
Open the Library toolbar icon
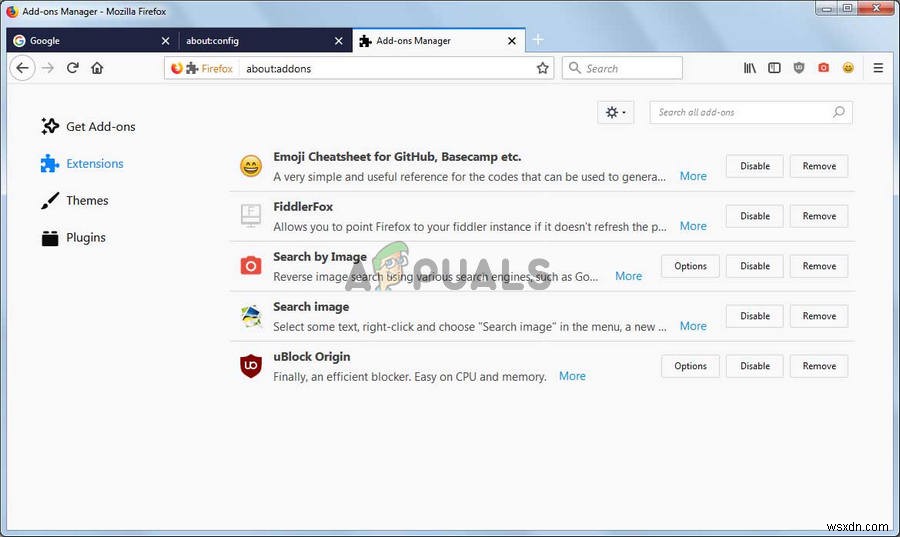(x=750, y=68)
